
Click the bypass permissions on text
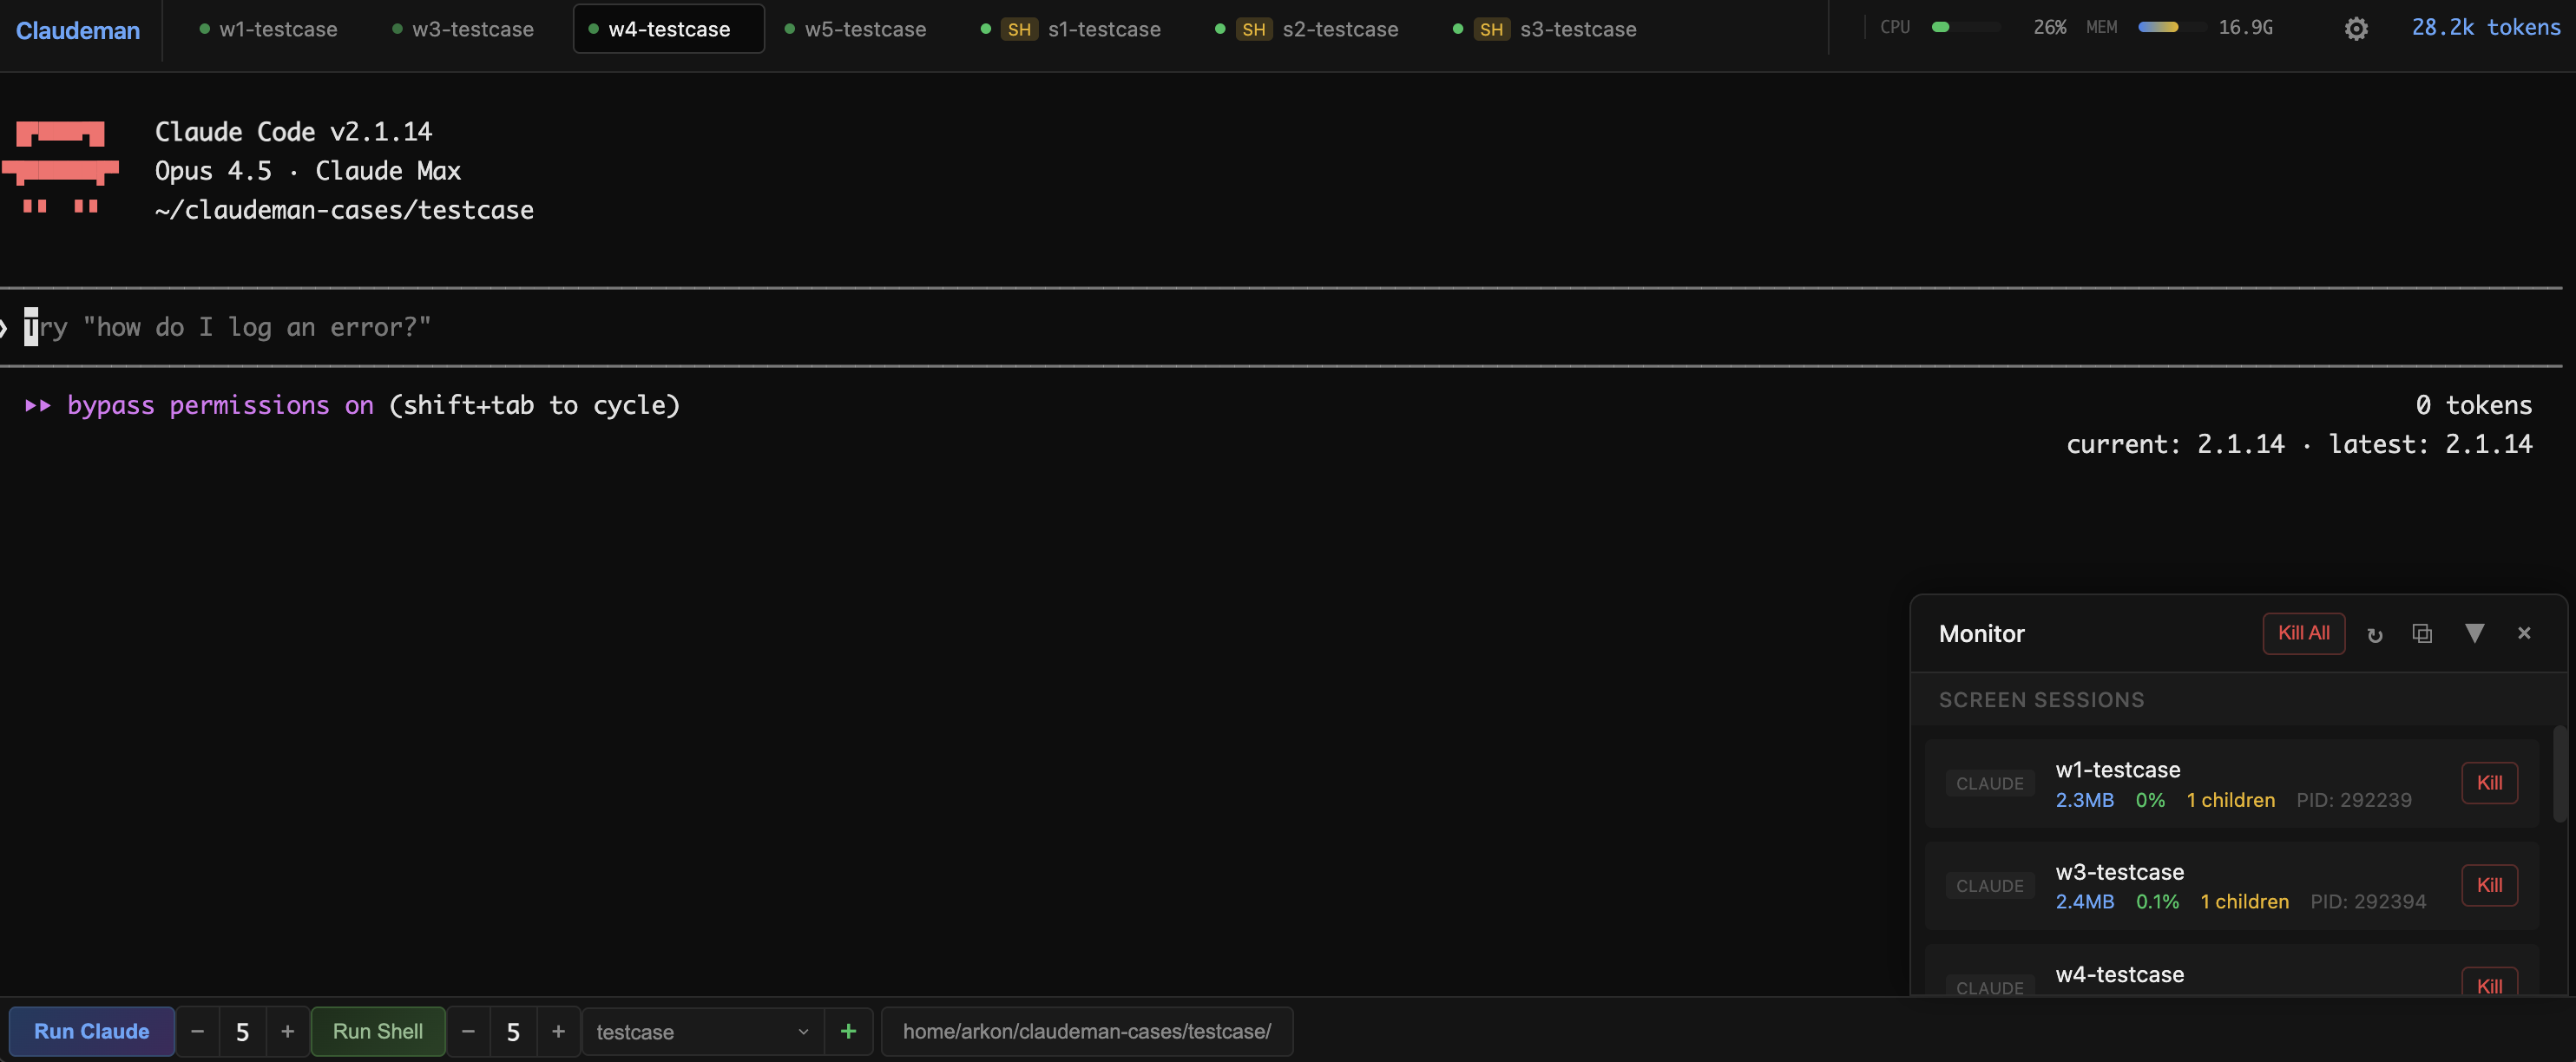[x=220, y=405]
